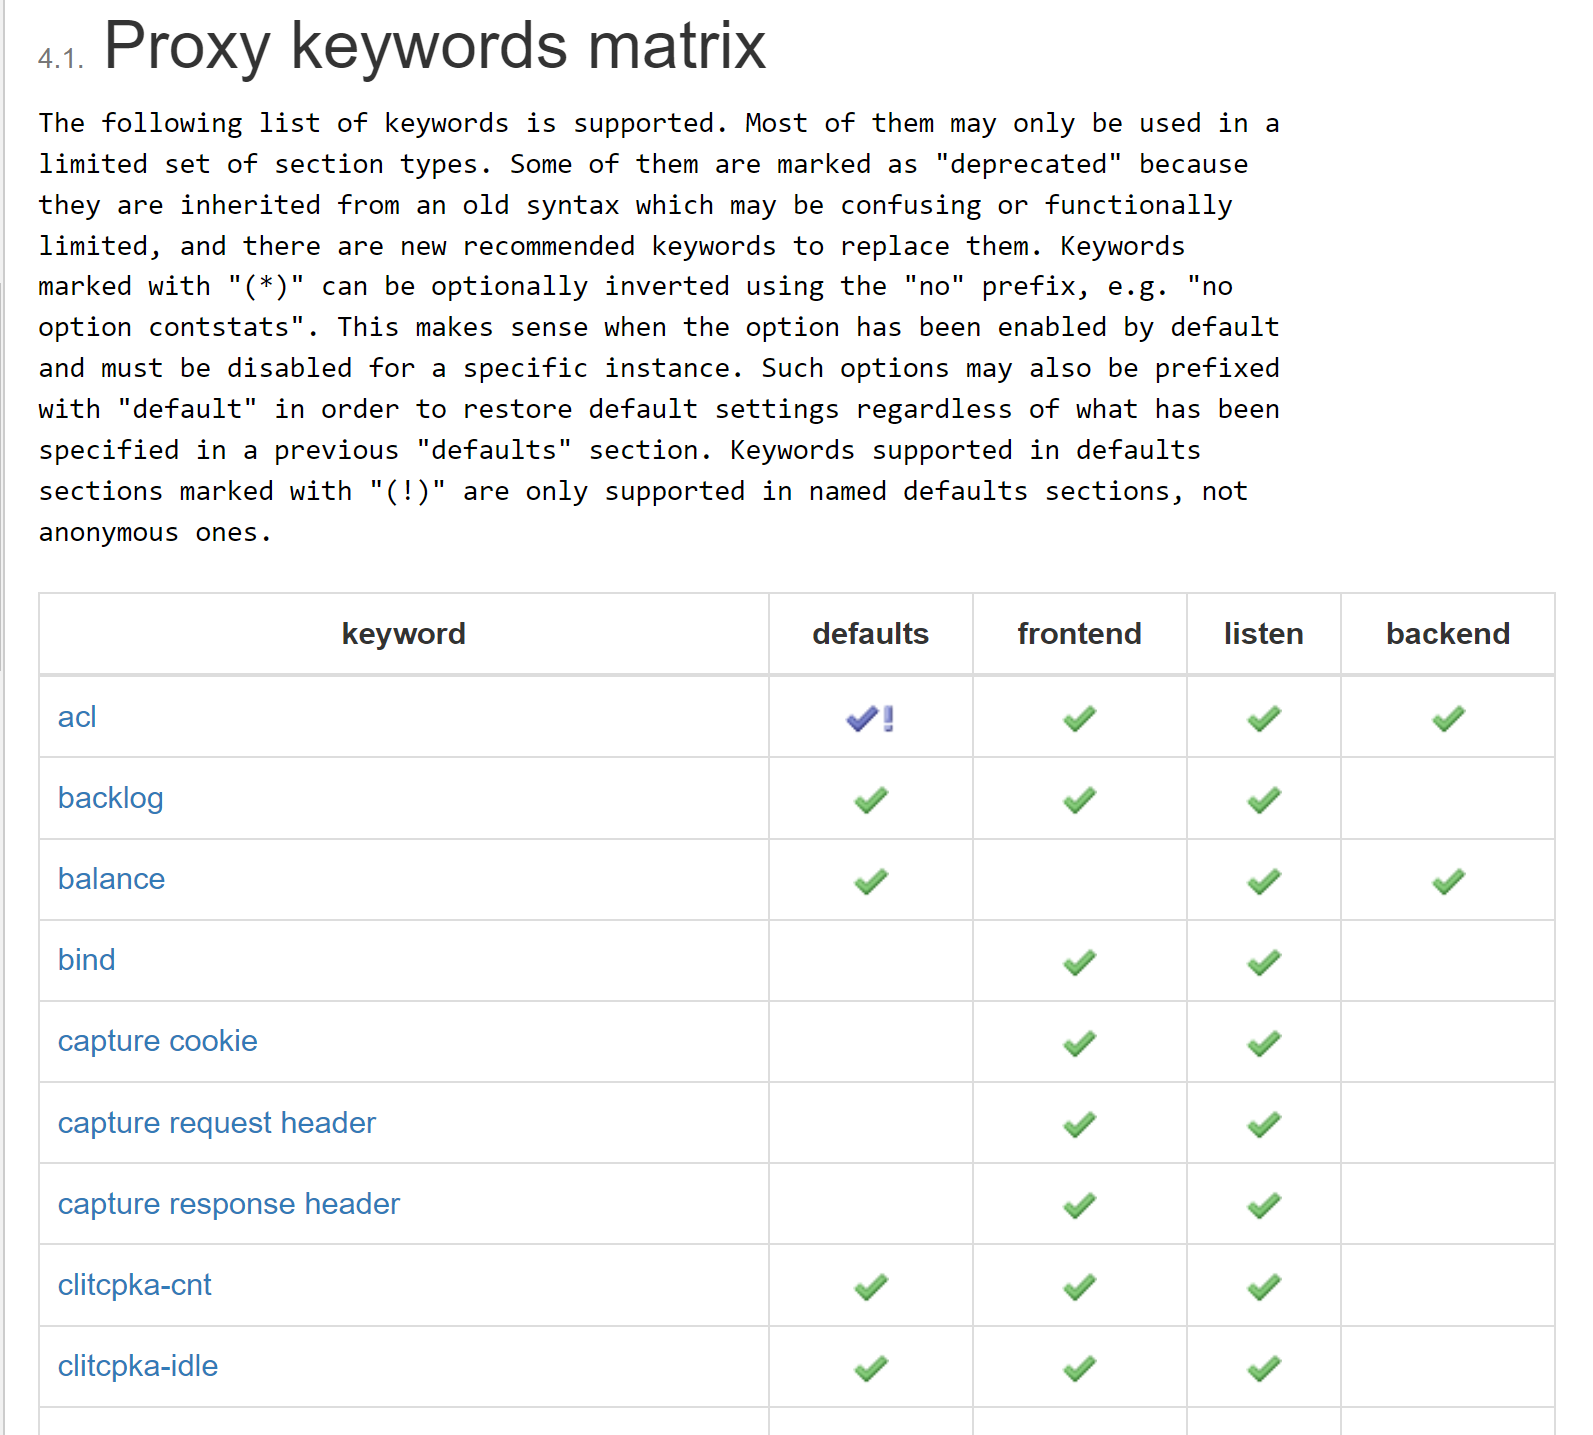The height and width of the screenshot is (1435, 1593).
Task: Open capture request header link
Action: (216, 1123)
